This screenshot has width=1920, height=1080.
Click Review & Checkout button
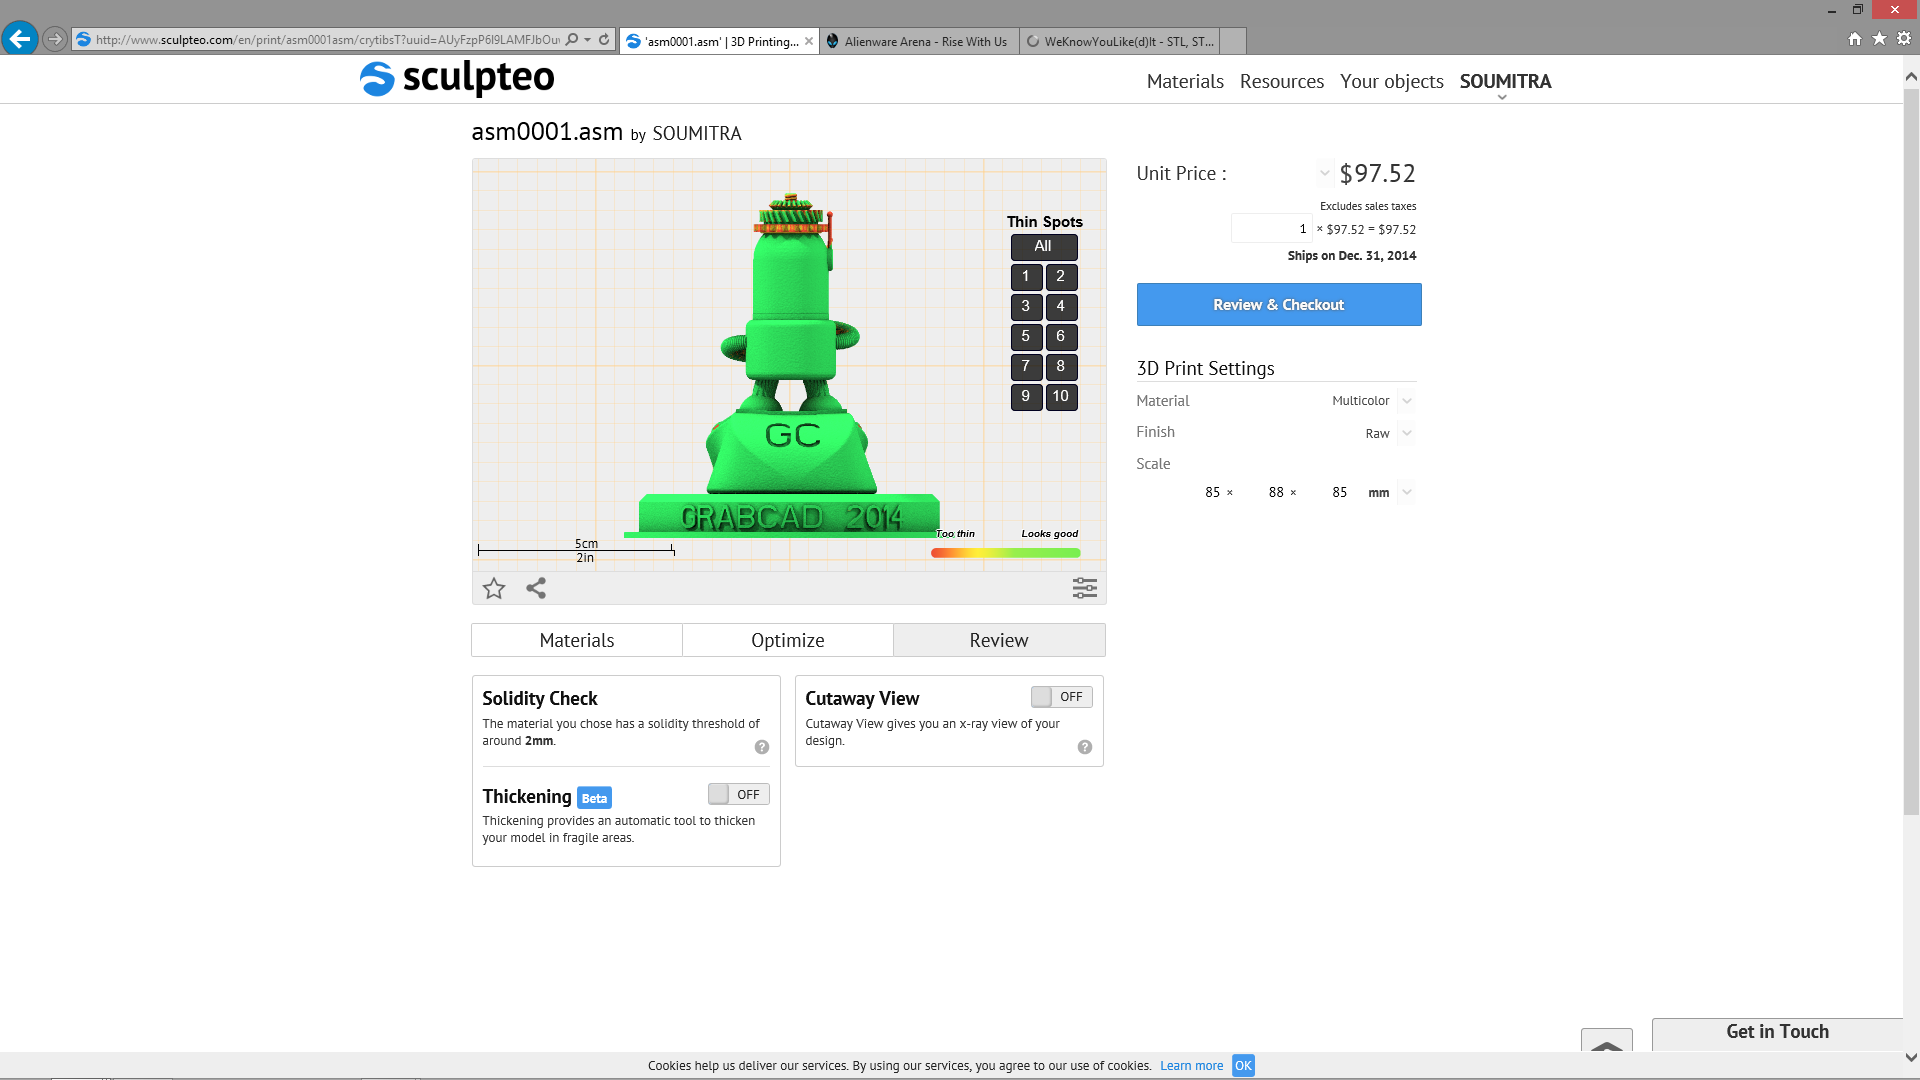coord(1279,305)
